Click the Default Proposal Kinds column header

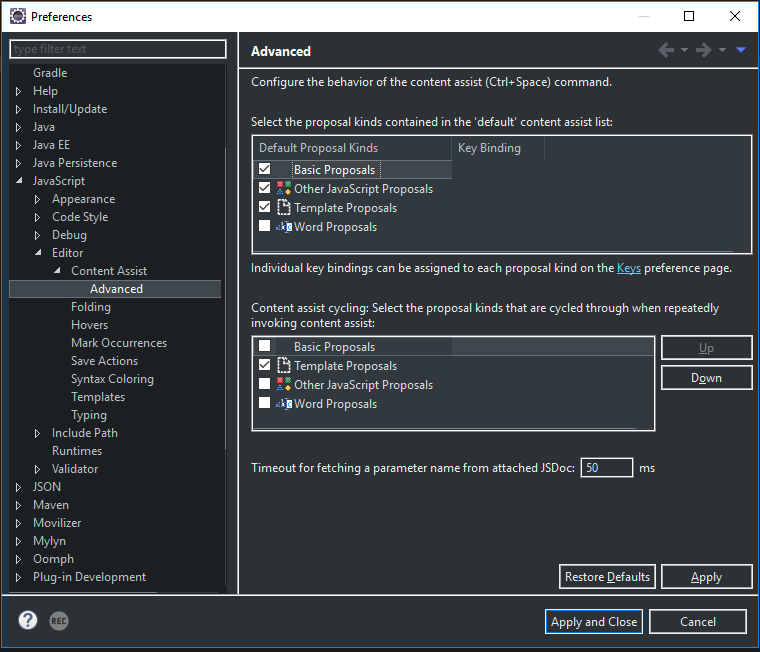[x=352, y=148]
